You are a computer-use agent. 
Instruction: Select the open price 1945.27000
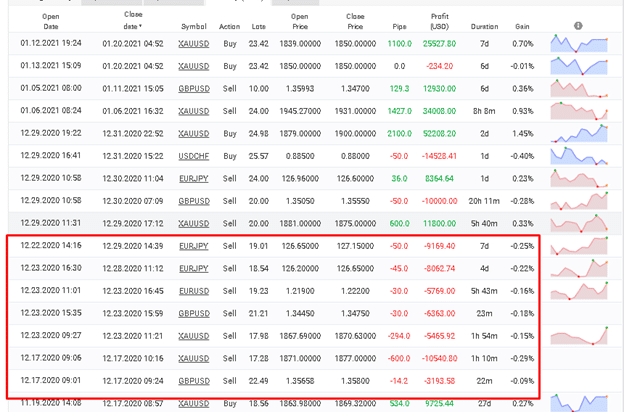[300, 111]
